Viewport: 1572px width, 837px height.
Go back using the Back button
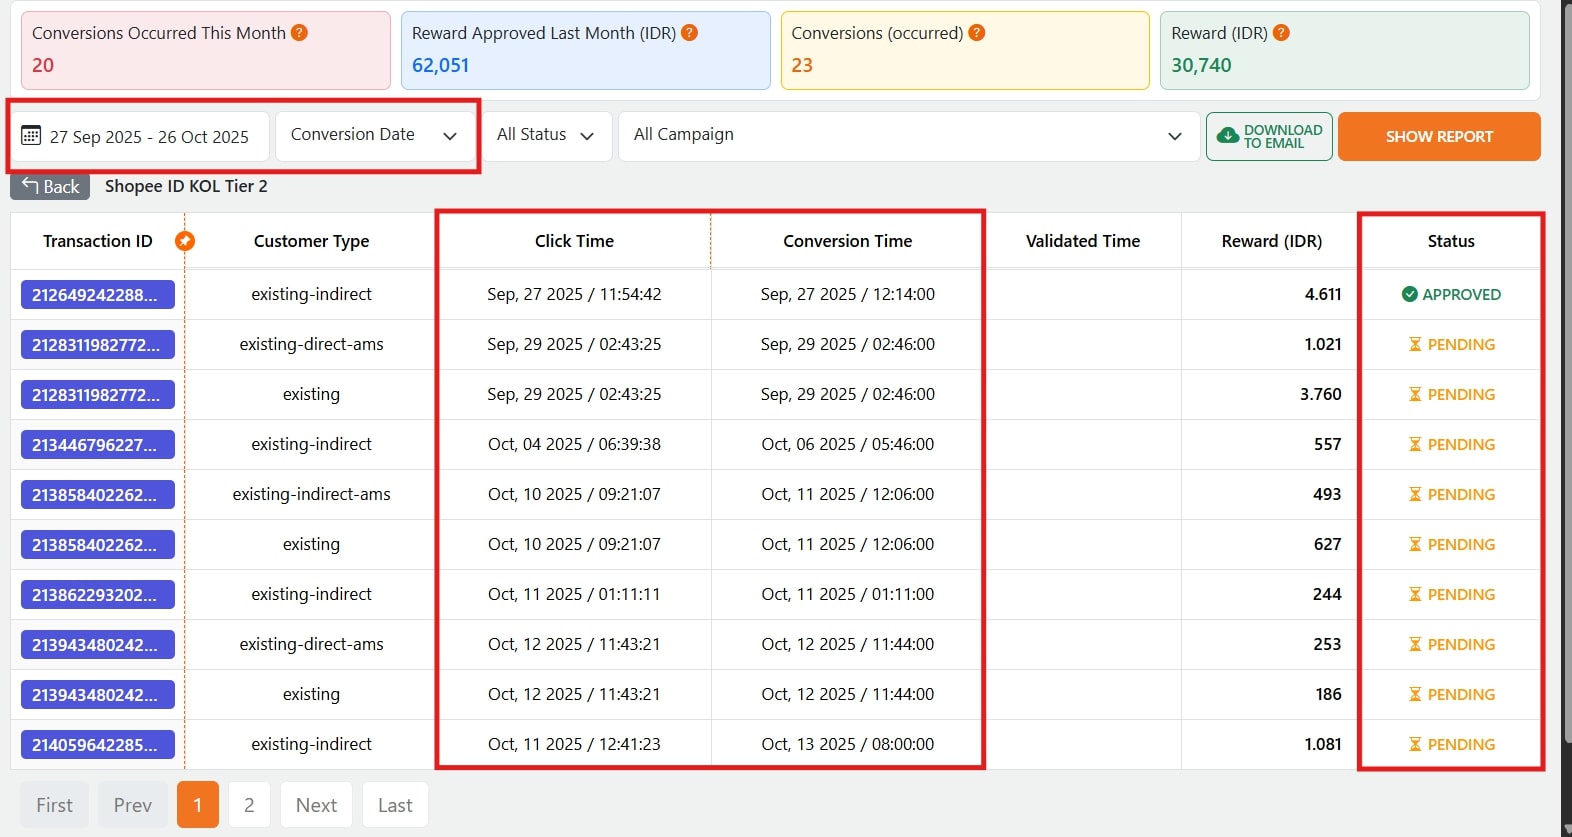[x=50, y=187]
